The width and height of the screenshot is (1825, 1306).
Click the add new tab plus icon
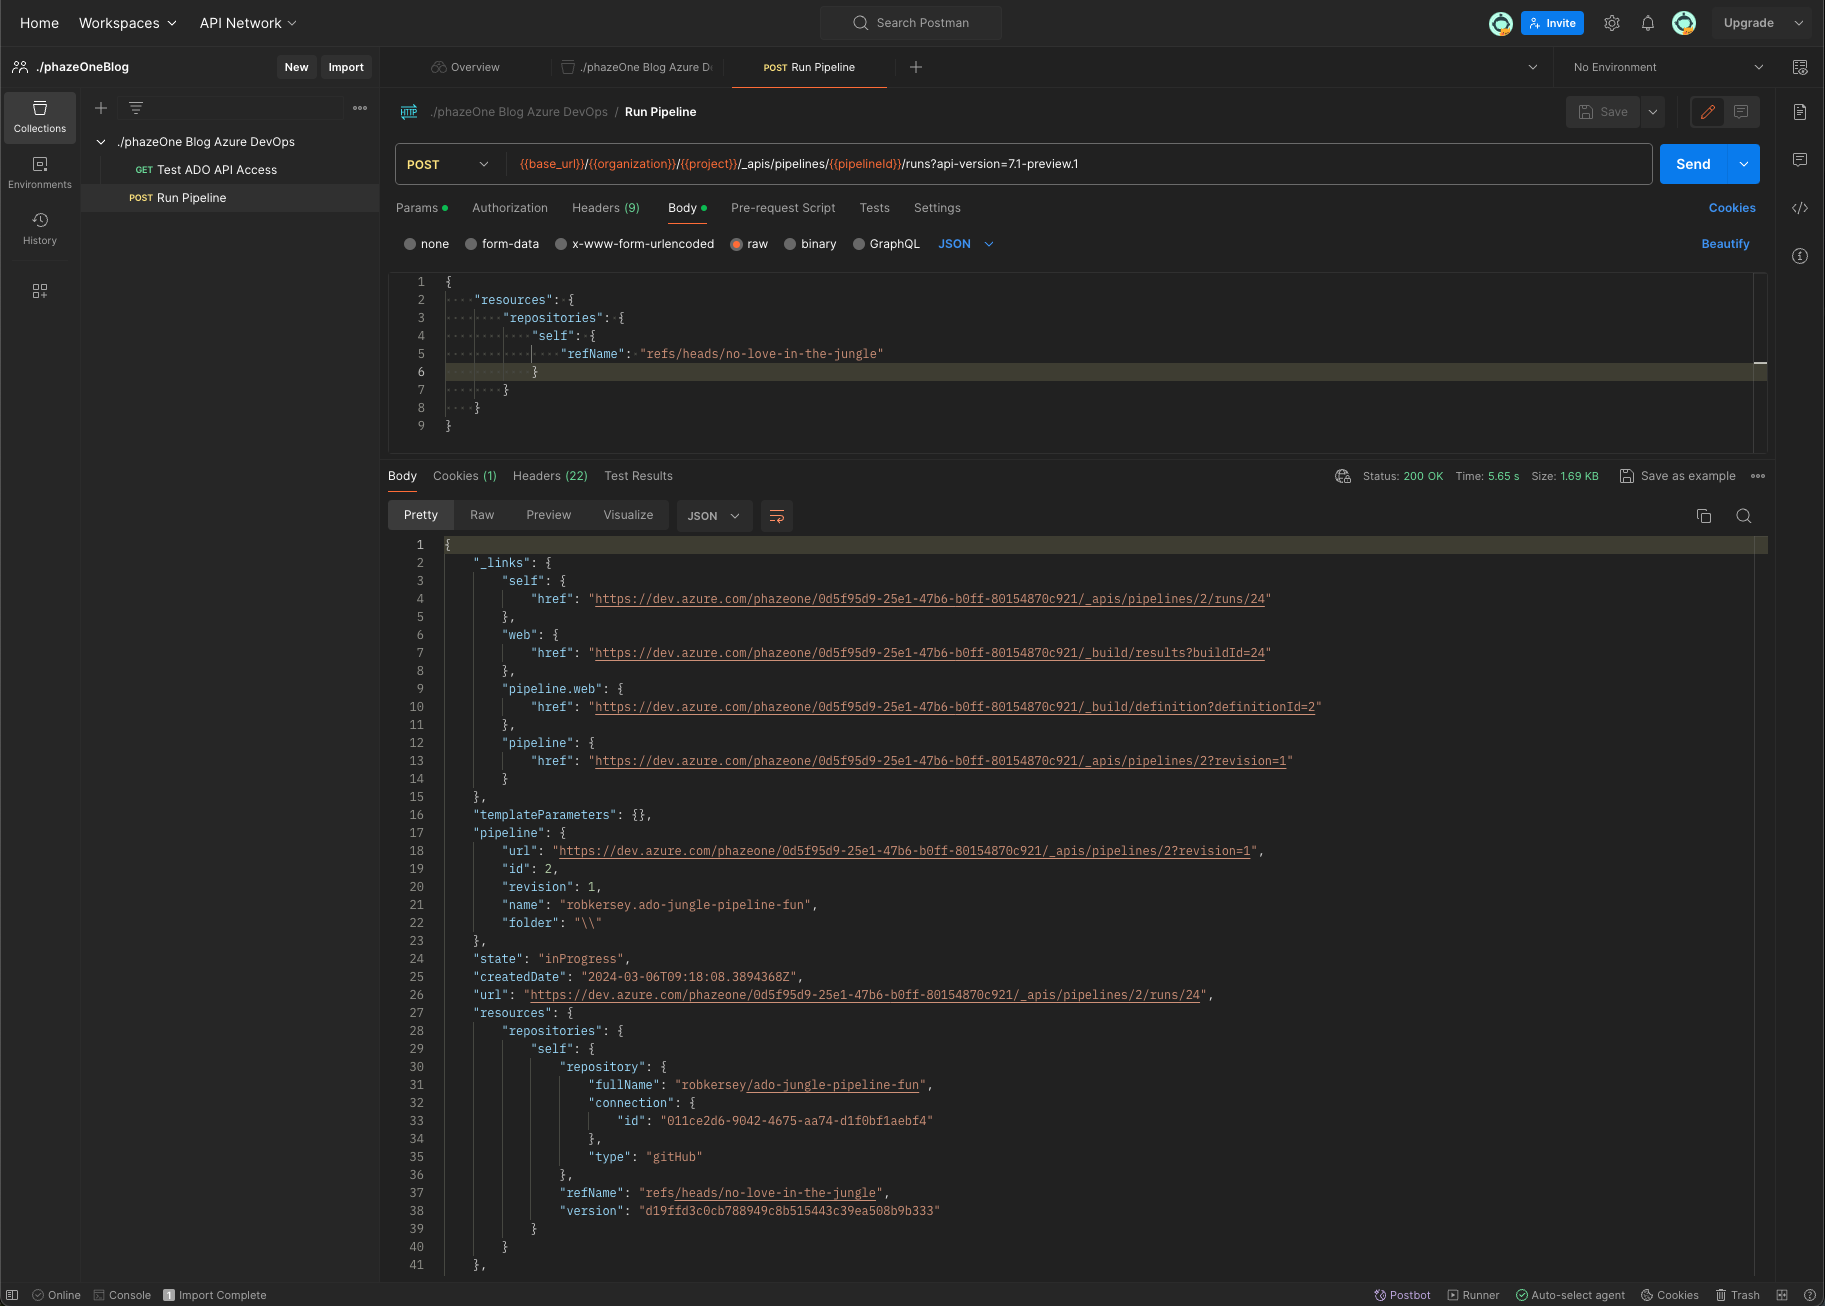tap(916, 67)
